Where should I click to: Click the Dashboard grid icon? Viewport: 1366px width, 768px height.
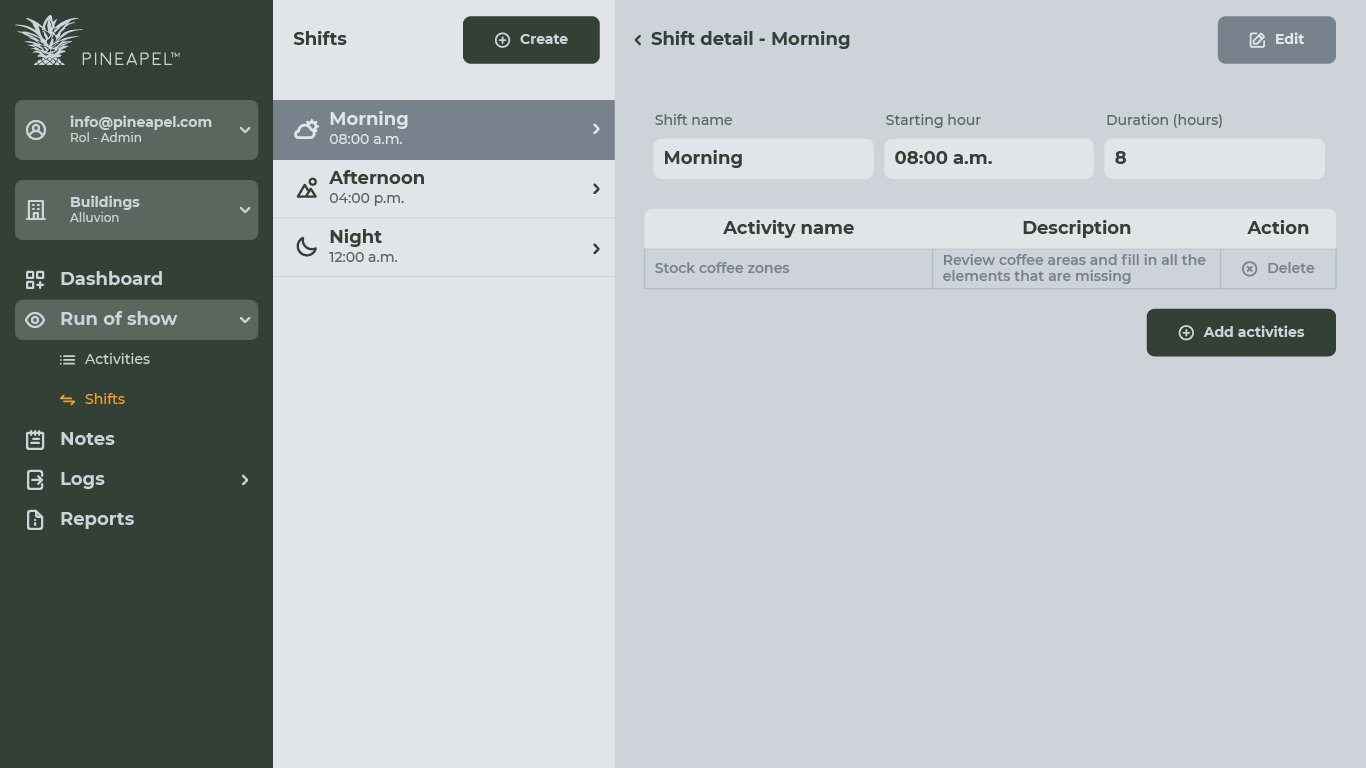click(x=35, y=279)
